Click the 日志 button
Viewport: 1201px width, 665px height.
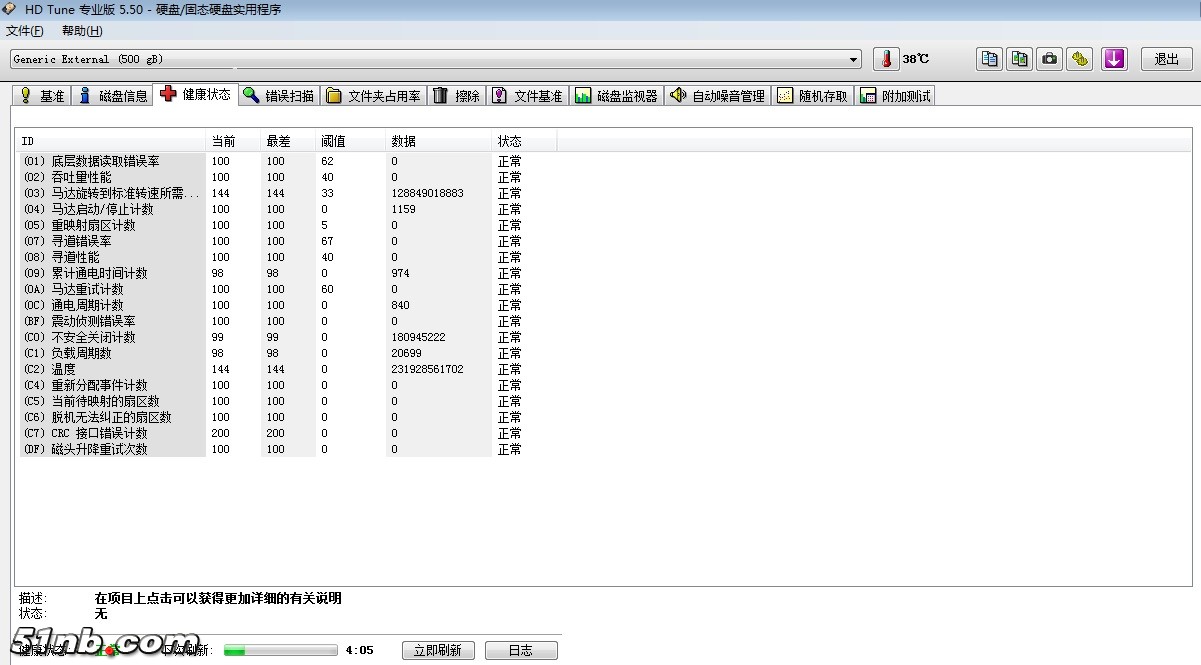coord(520,650)
